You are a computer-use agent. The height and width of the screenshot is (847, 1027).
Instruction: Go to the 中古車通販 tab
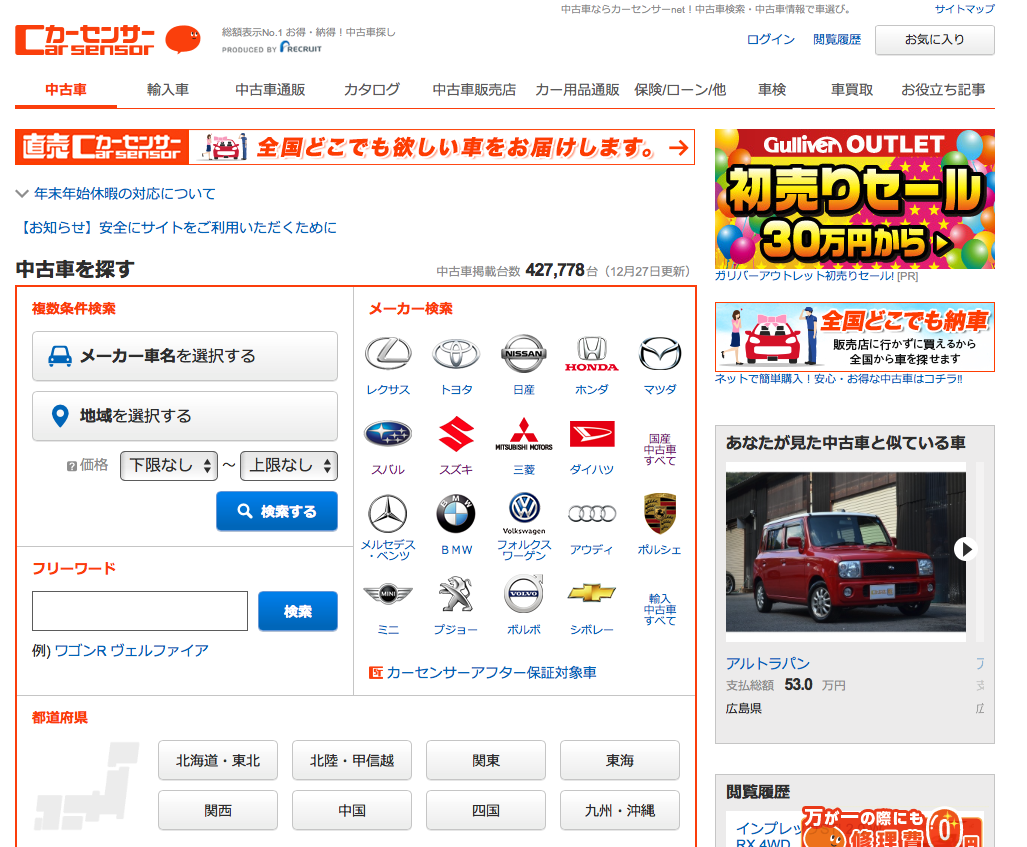(270, 90)
